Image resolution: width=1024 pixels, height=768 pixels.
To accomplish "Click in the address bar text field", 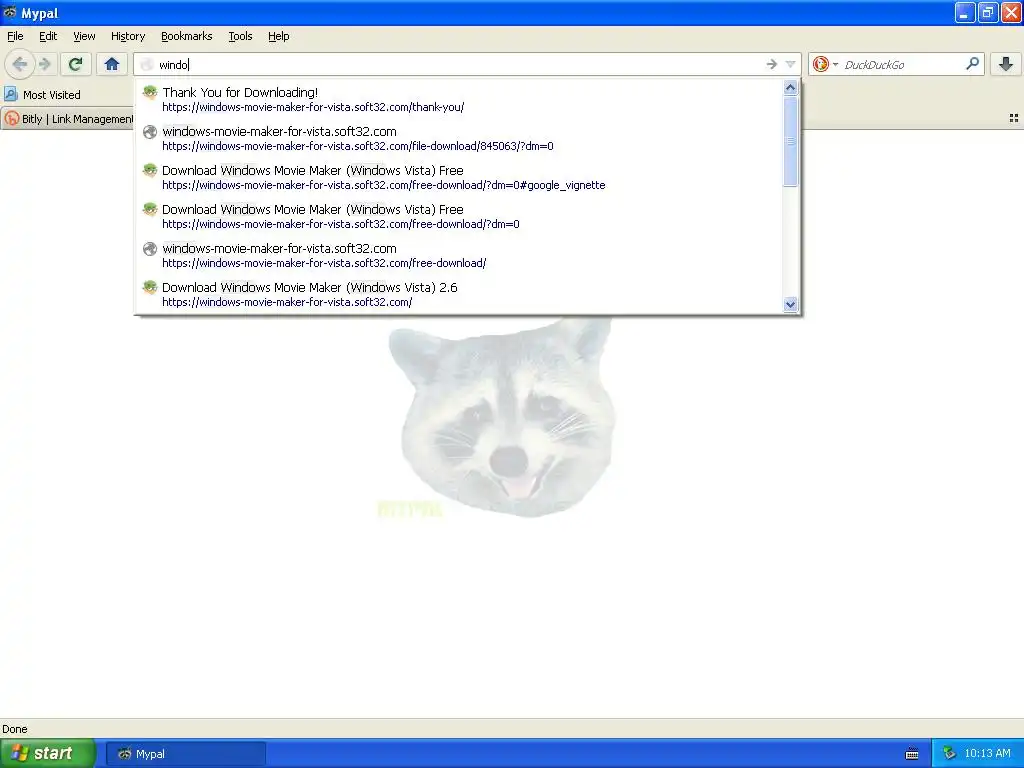I will (457, 64).
